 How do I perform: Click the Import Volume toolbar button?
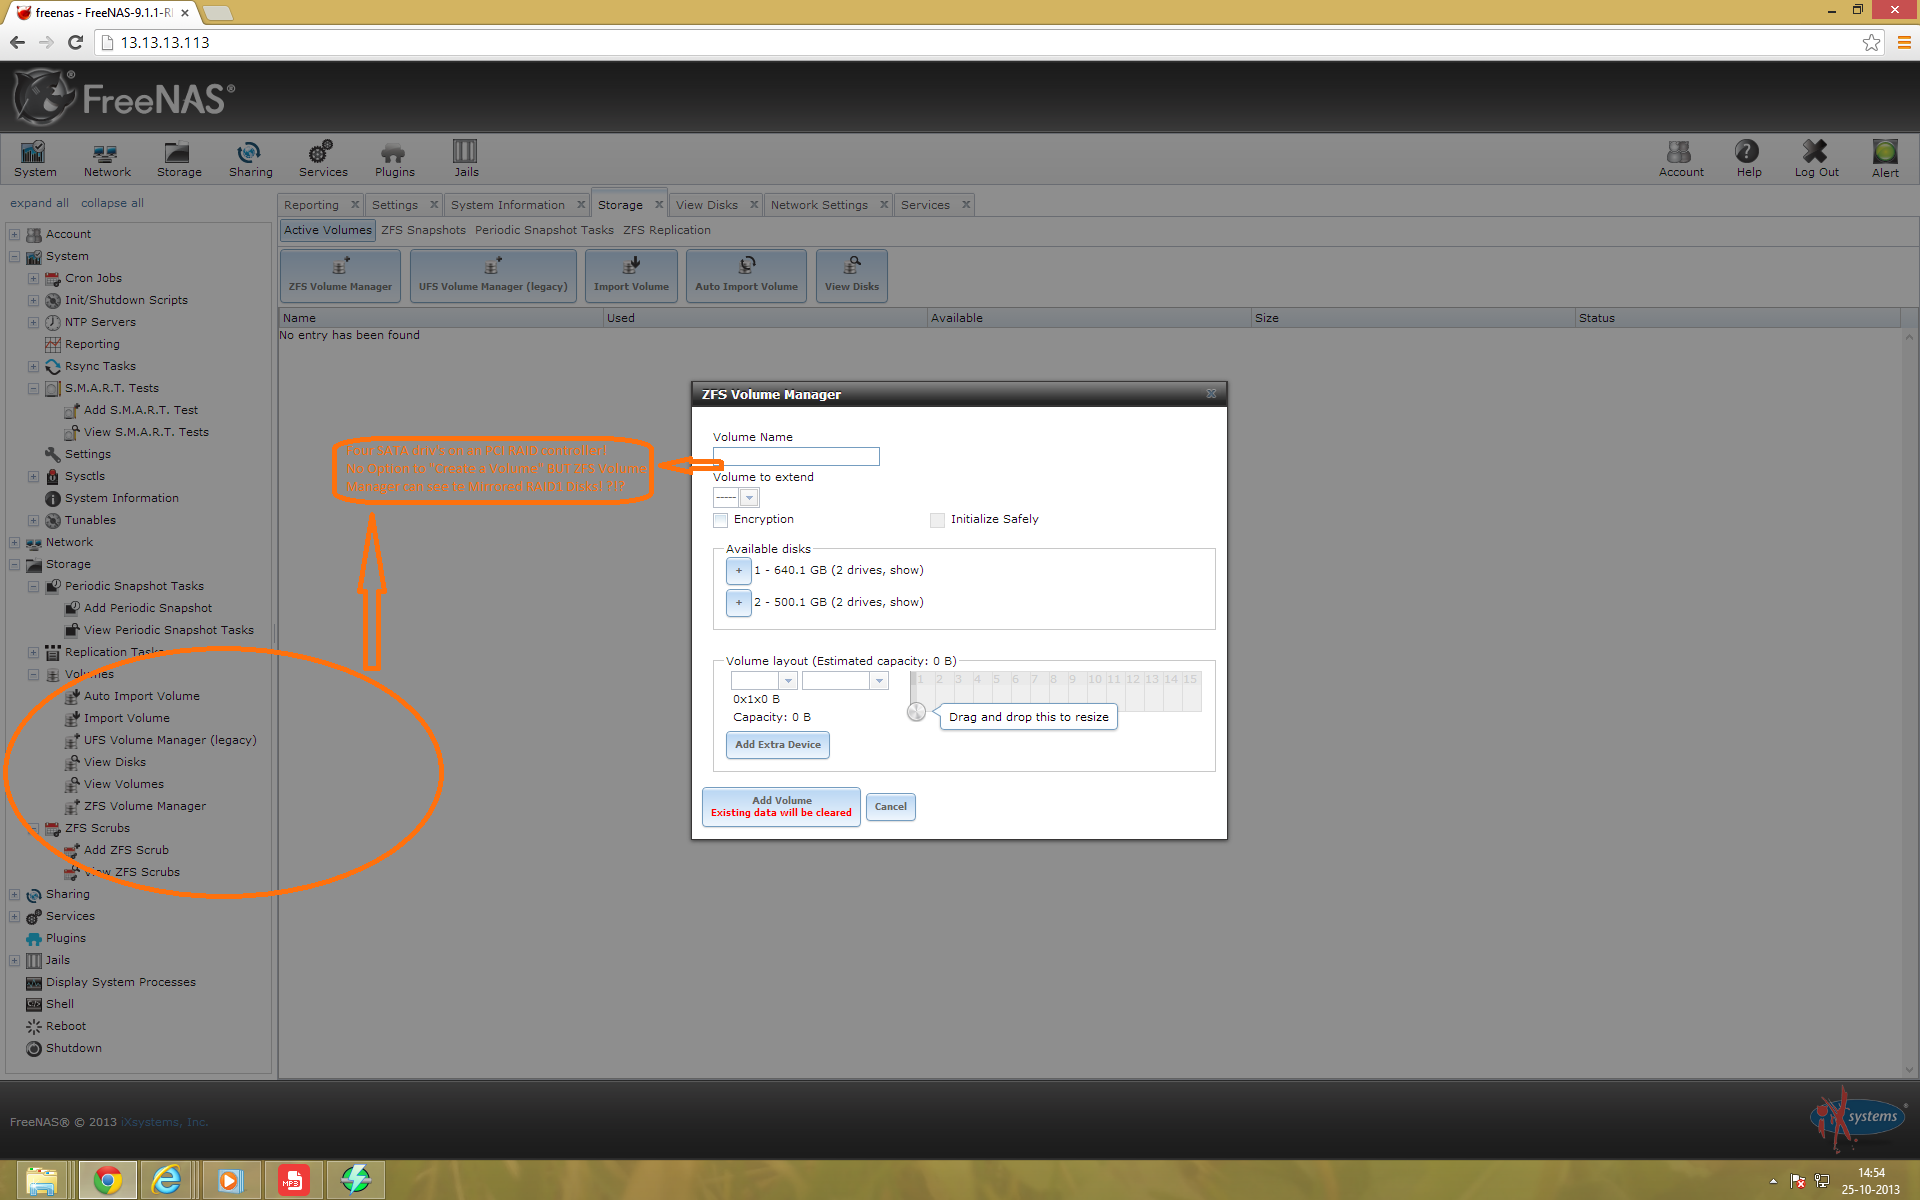[631, 275]
